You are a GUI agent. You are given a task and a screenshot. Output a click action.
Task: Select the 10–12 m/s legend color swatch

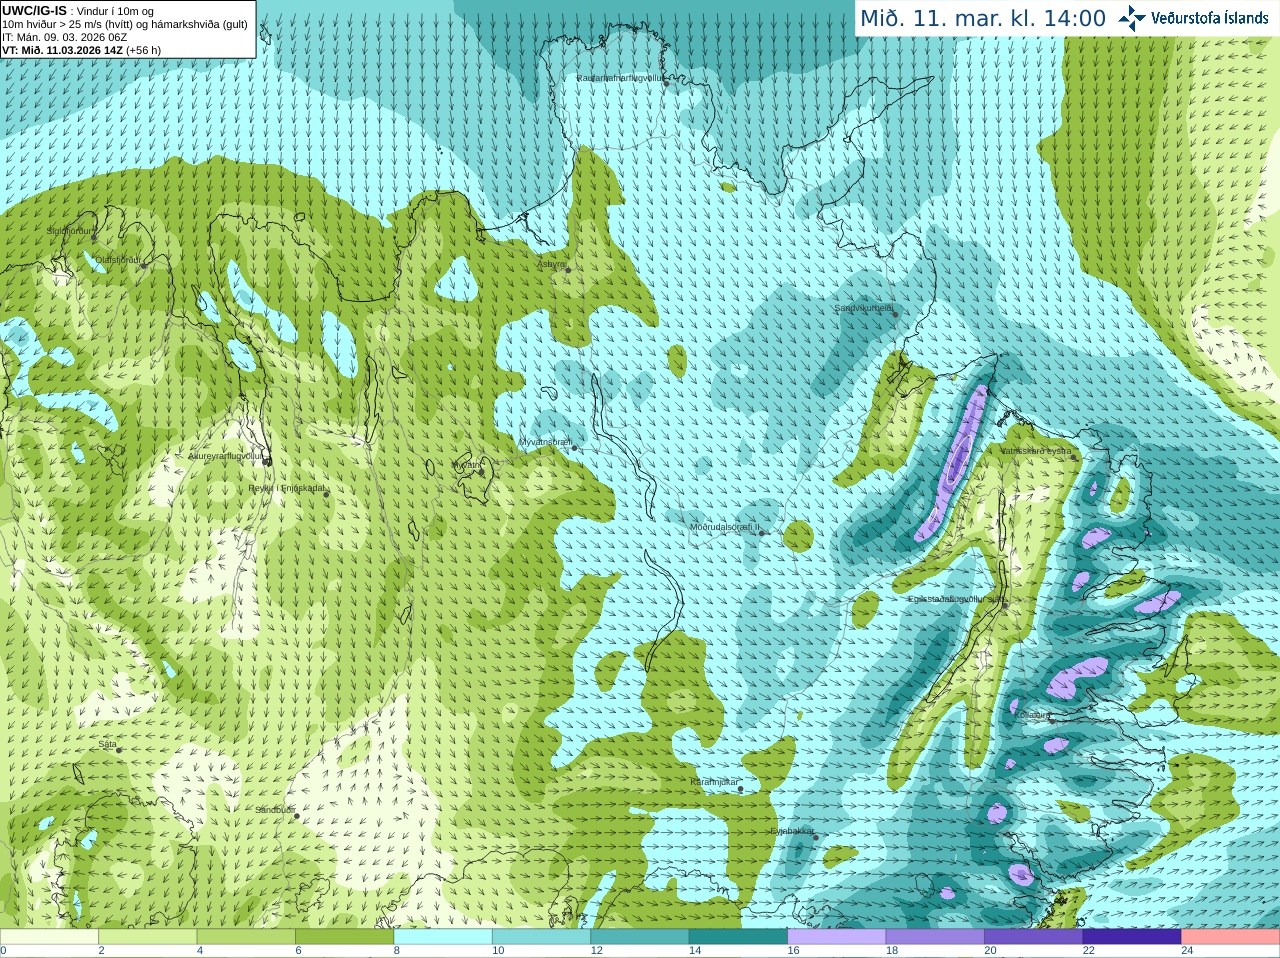coord(542,937)
